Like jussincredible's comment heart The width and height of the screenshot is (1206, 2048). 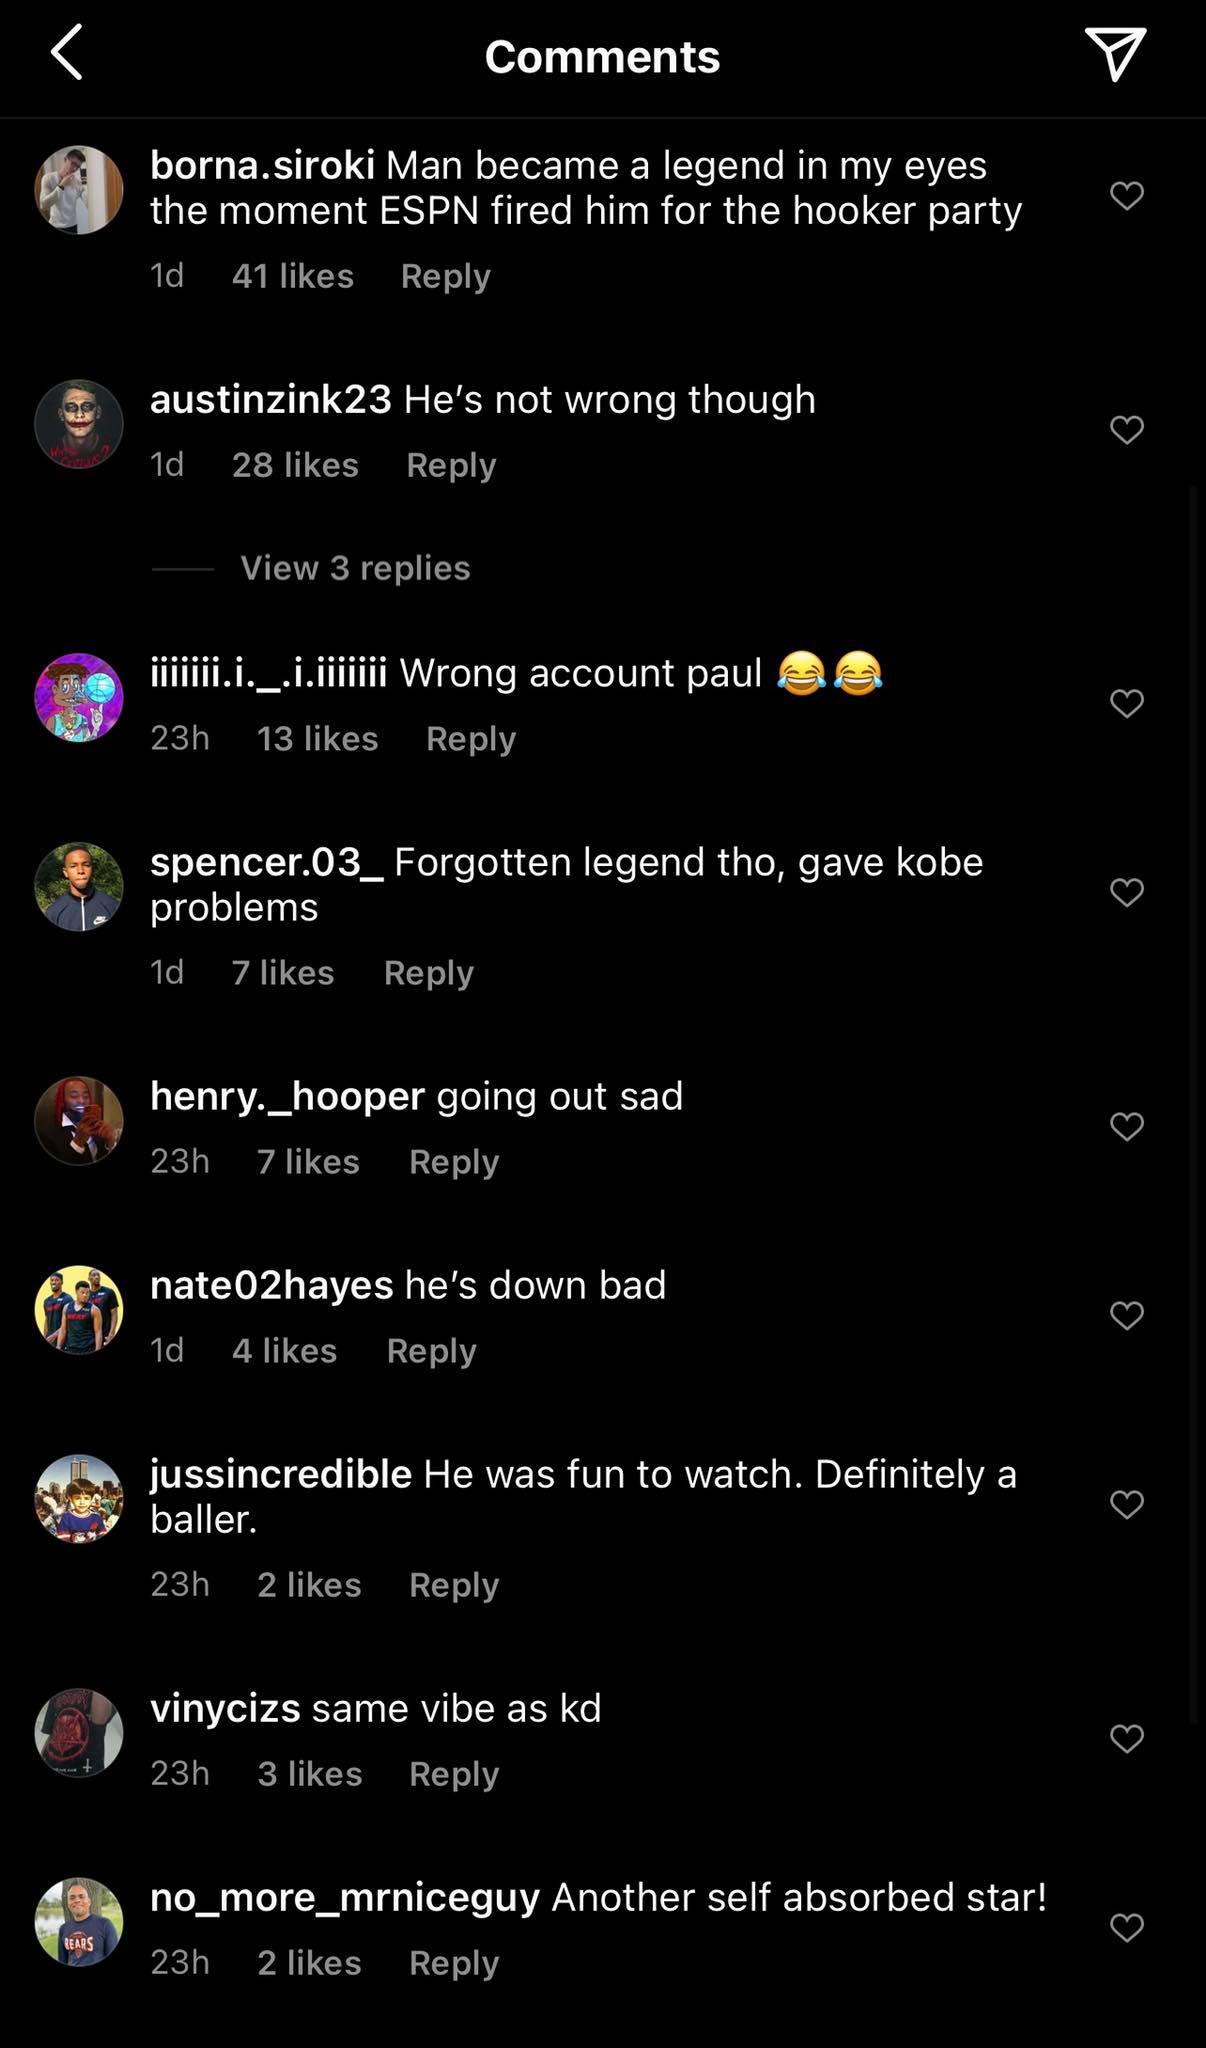[x=1126, y=1504]
